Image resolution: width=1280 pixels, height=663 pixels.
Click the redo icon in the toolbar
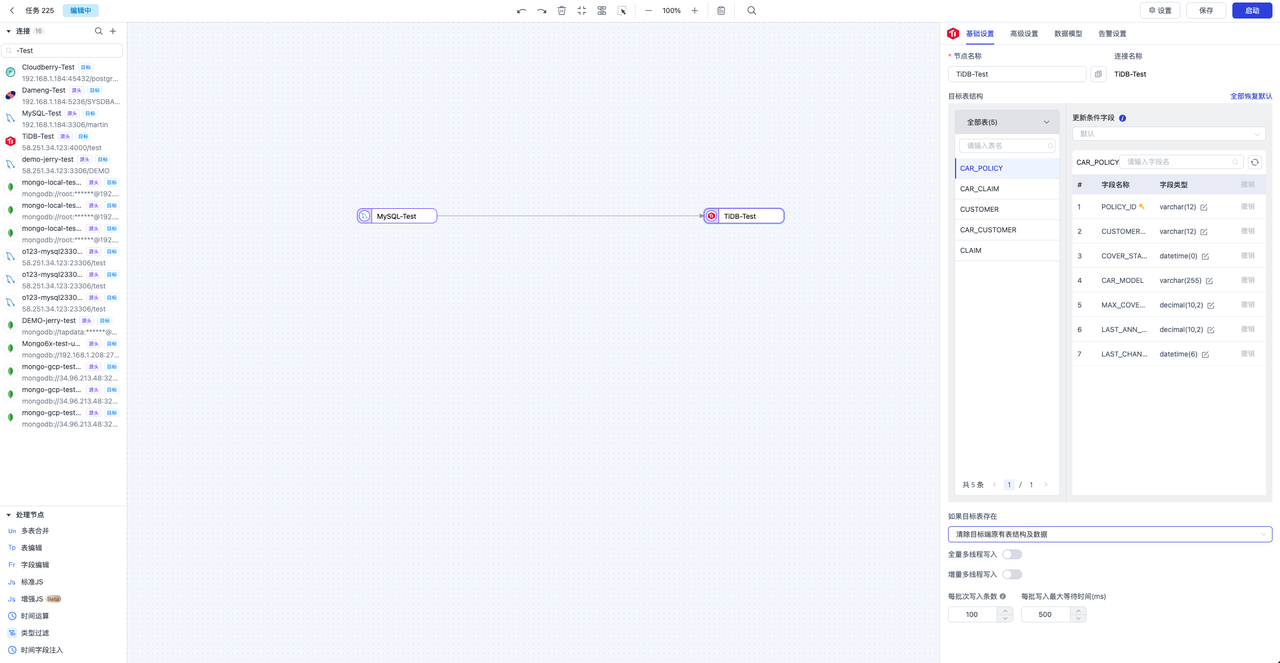coord(542,10)
